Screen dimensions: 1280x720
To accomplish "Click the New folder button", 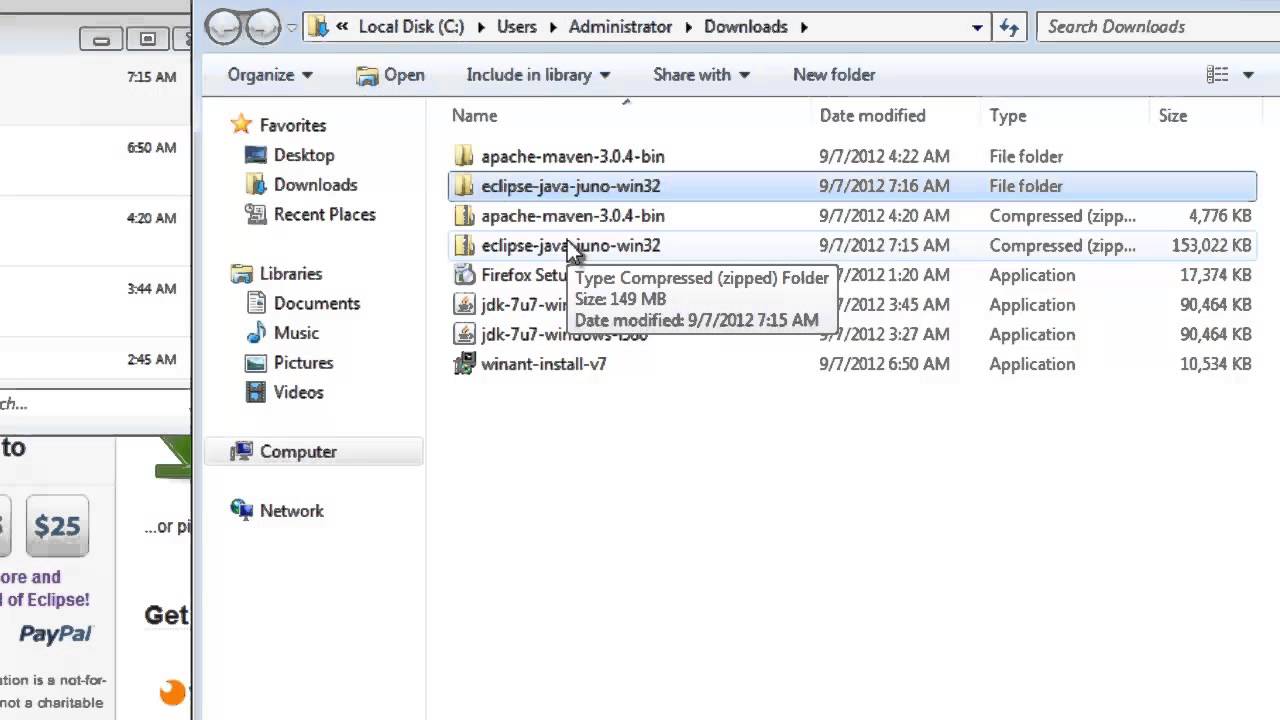I will [x=833, y=75].
